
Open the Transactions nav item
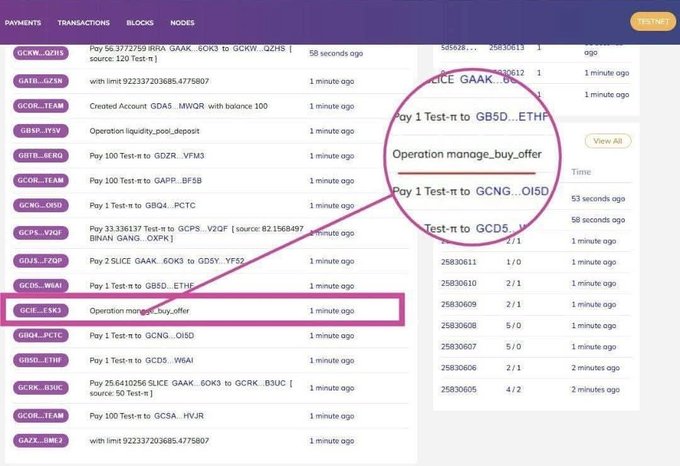[84, 23]
